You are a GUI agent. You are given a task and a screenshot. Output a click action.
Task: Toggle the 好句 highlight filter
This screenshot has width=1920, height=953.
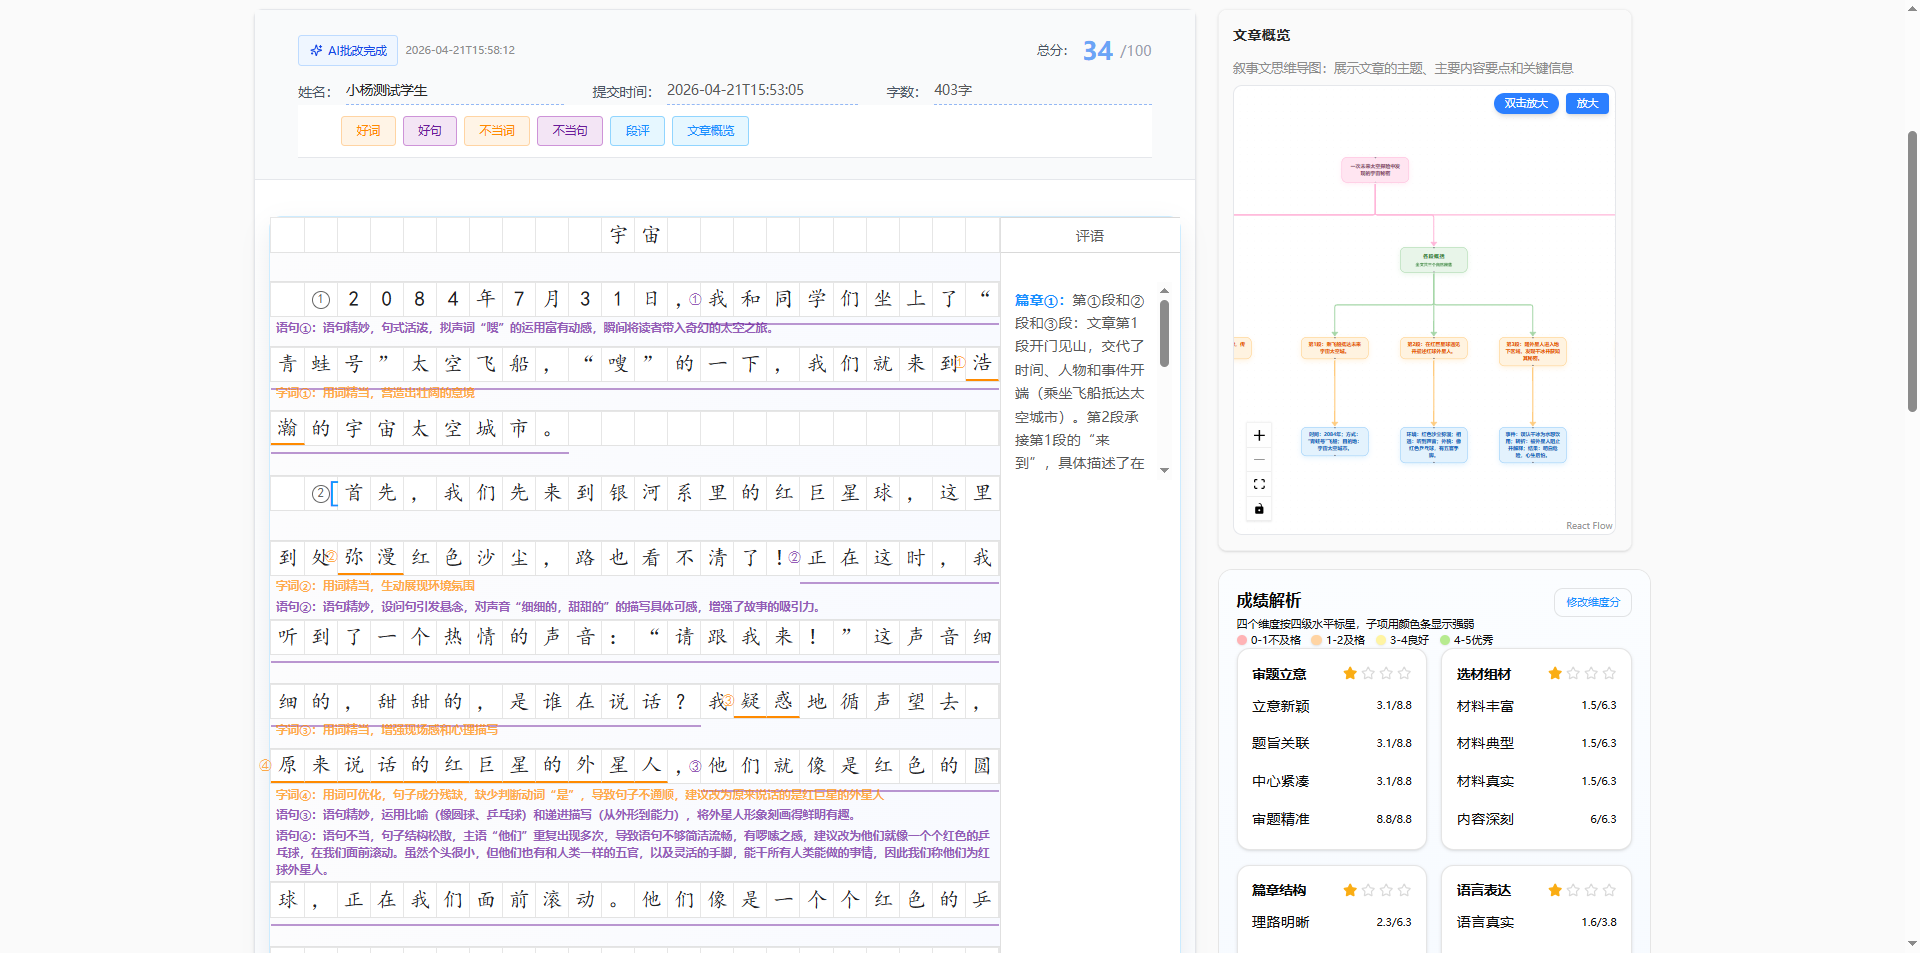430,131
